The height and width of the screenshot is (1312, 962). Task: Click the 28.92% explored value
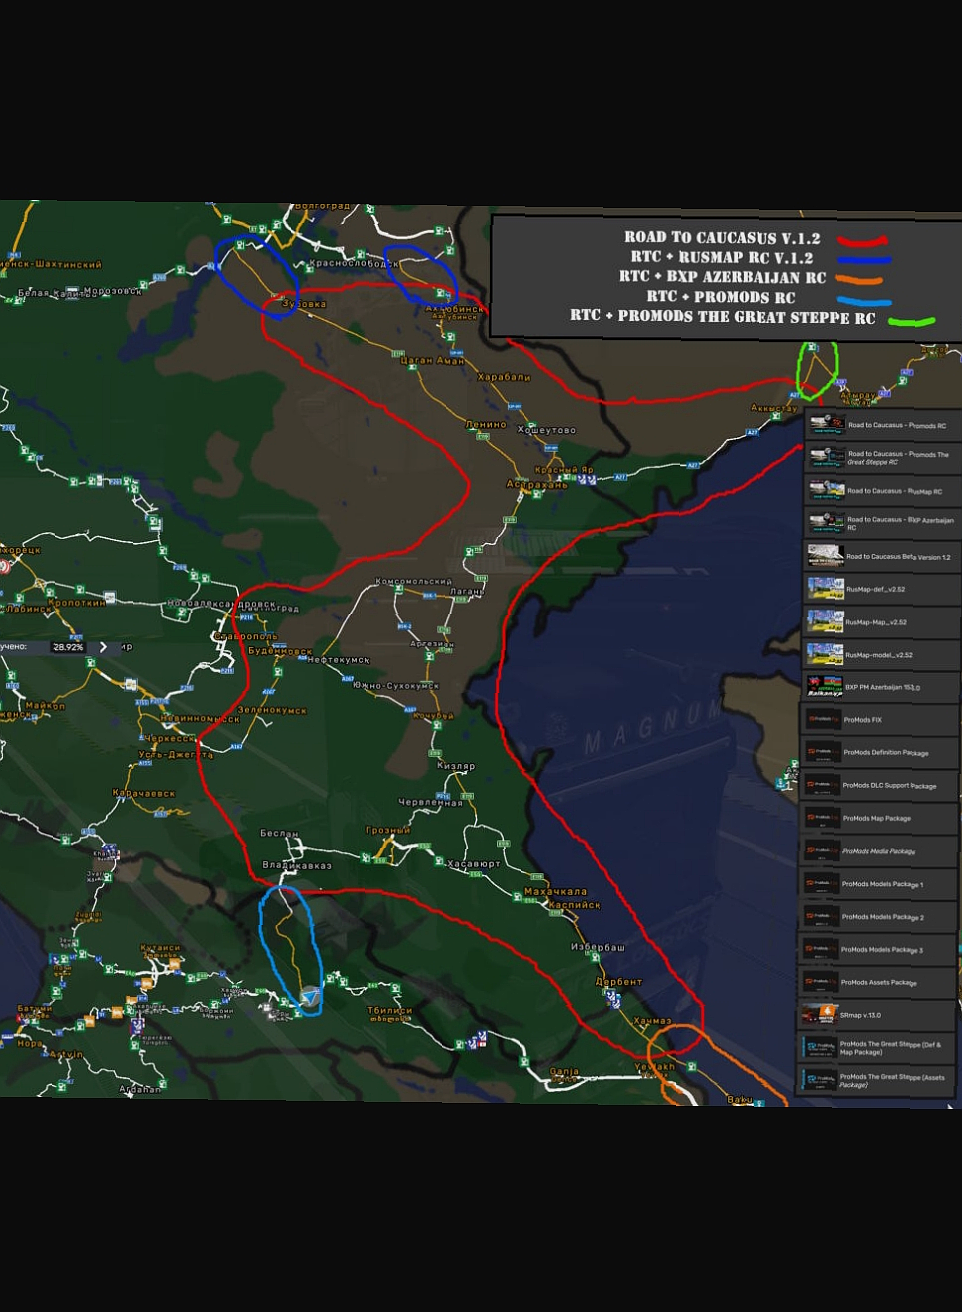click(68, 647)
